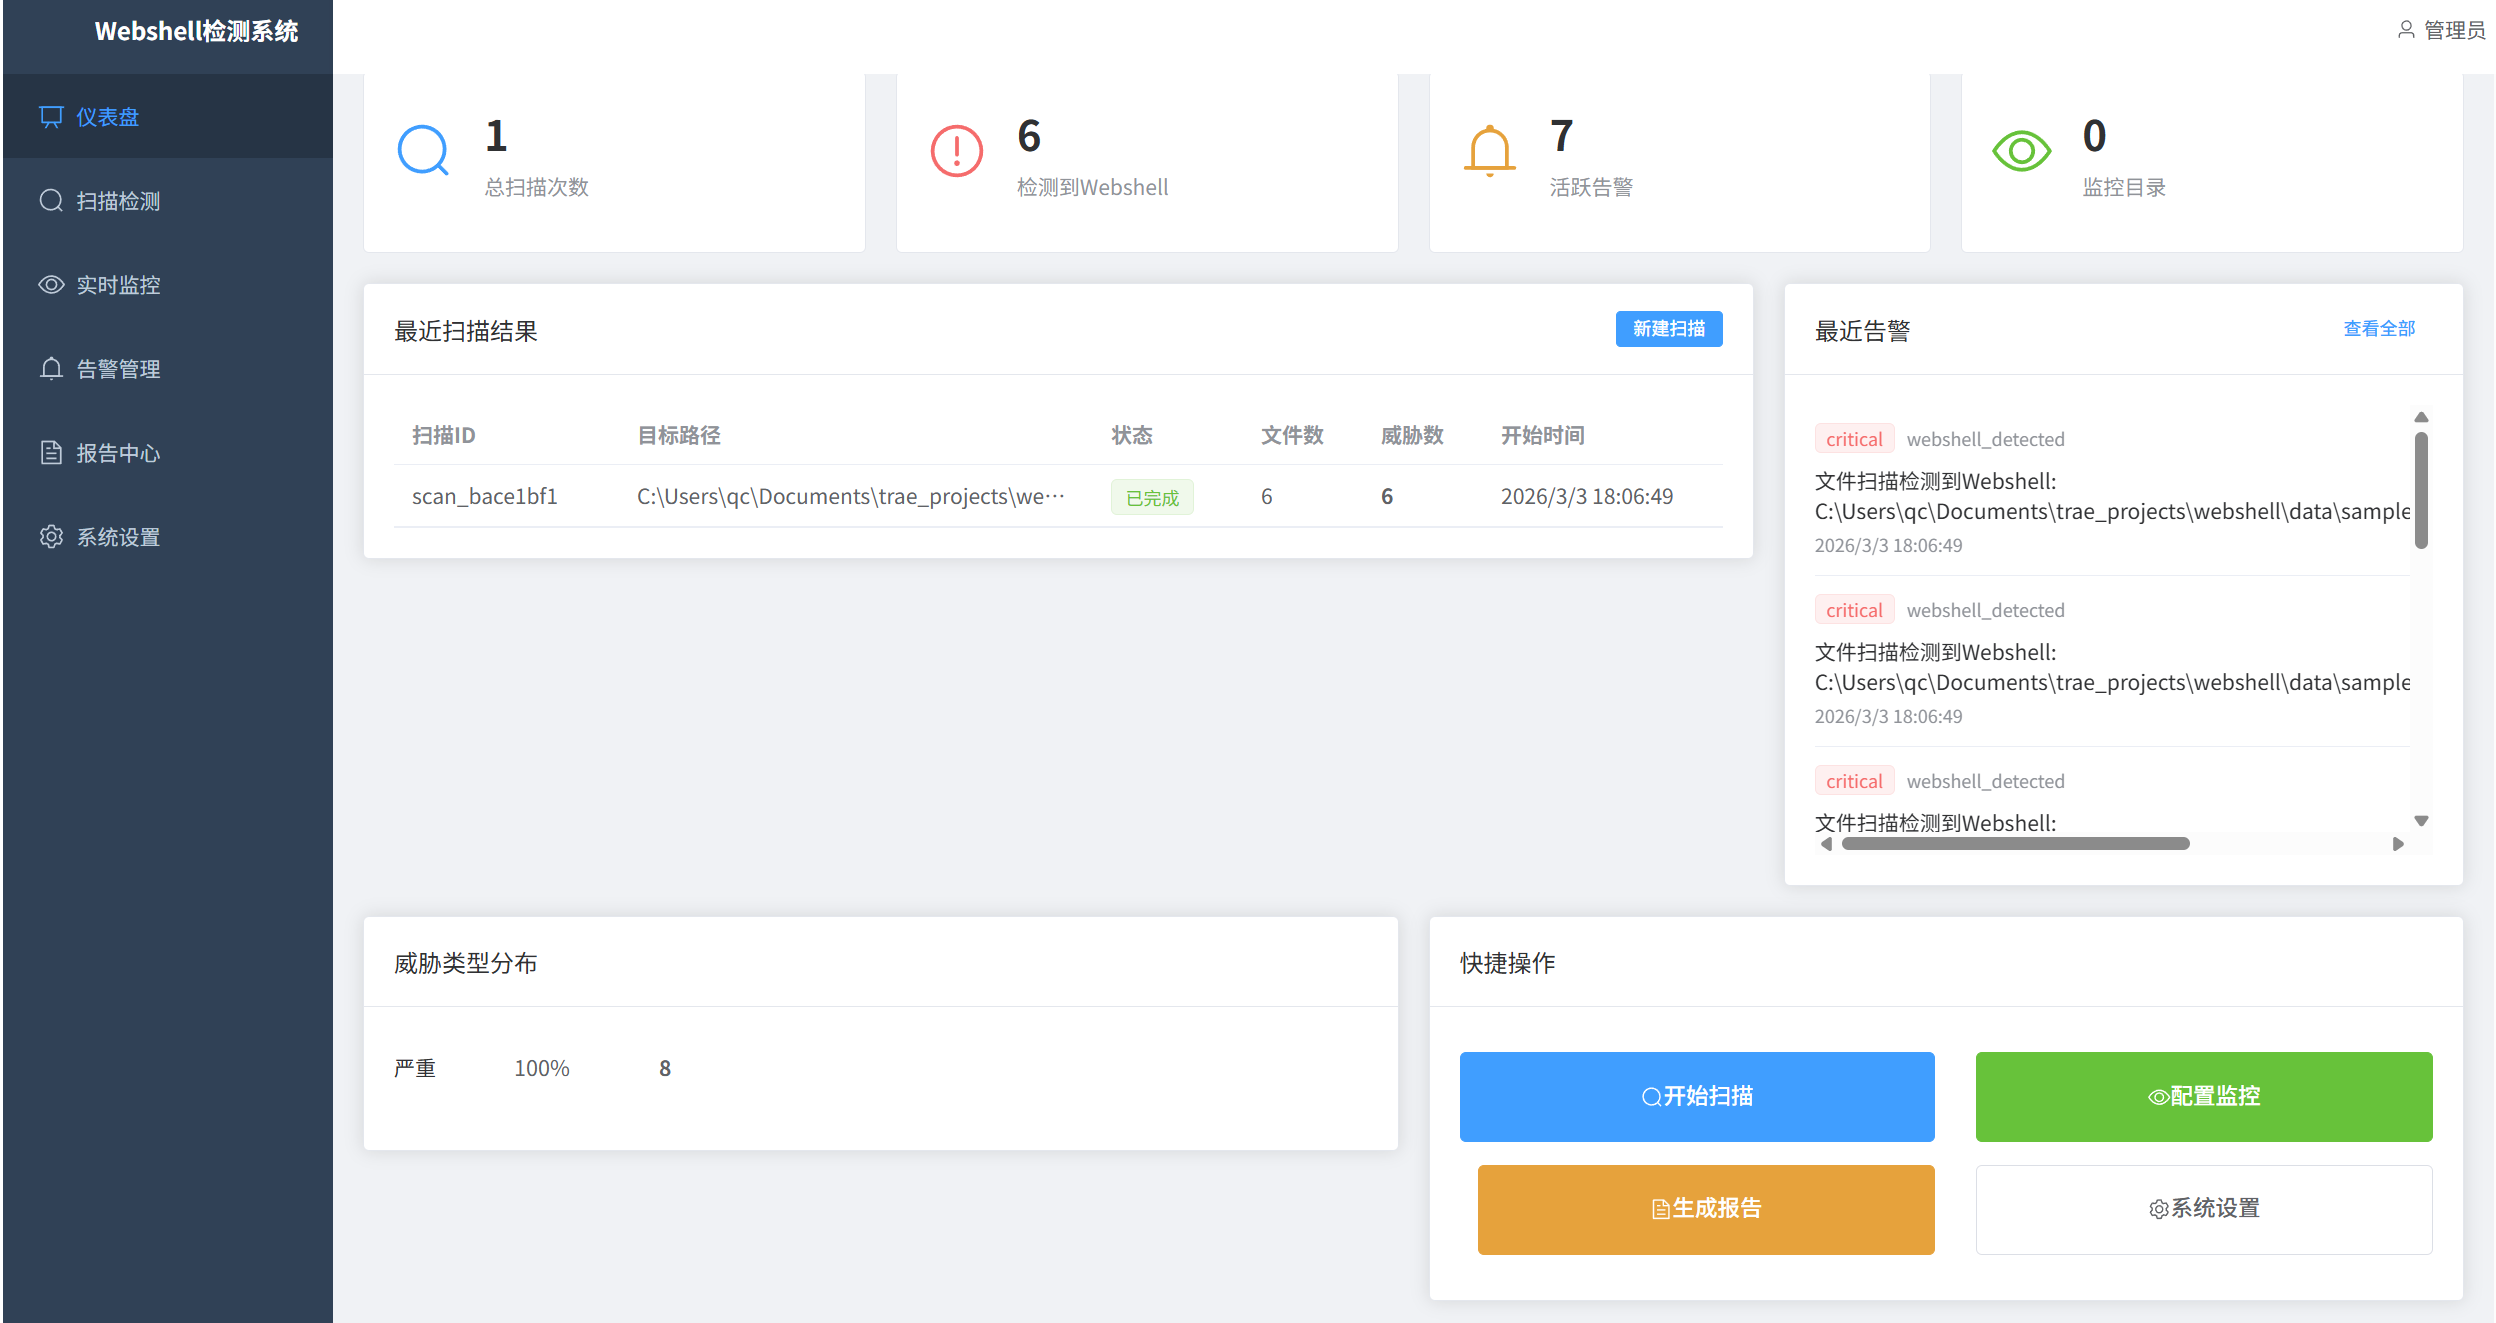
Task: Open the 实时监控 sidebar item
Action: pos(118,285)
